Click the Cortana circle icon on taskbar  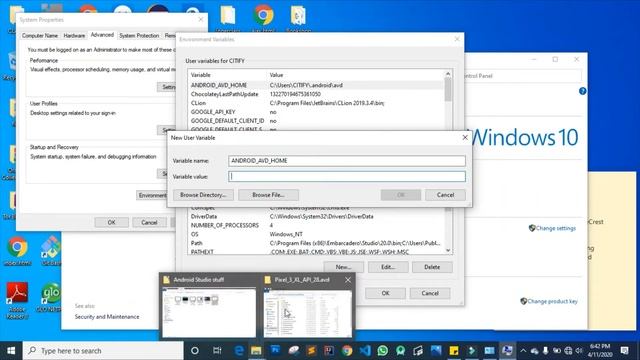195,351
